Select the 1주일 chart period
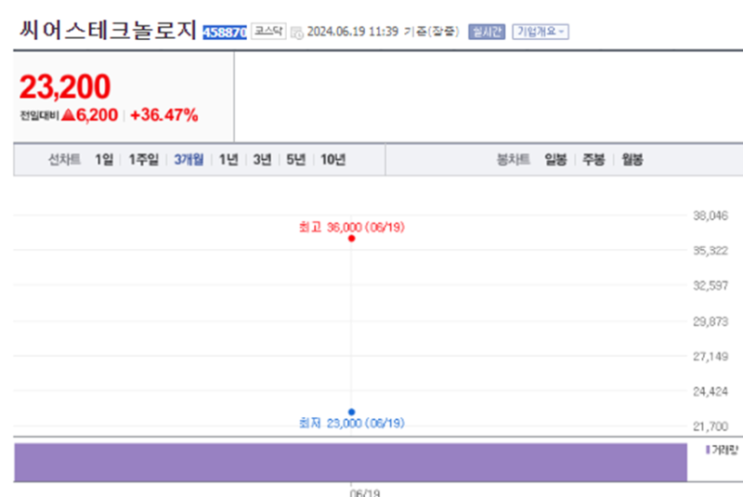Image resolution: width=743 pixels, height=497 pixels. pyautogui.click(x=144, y=160)
